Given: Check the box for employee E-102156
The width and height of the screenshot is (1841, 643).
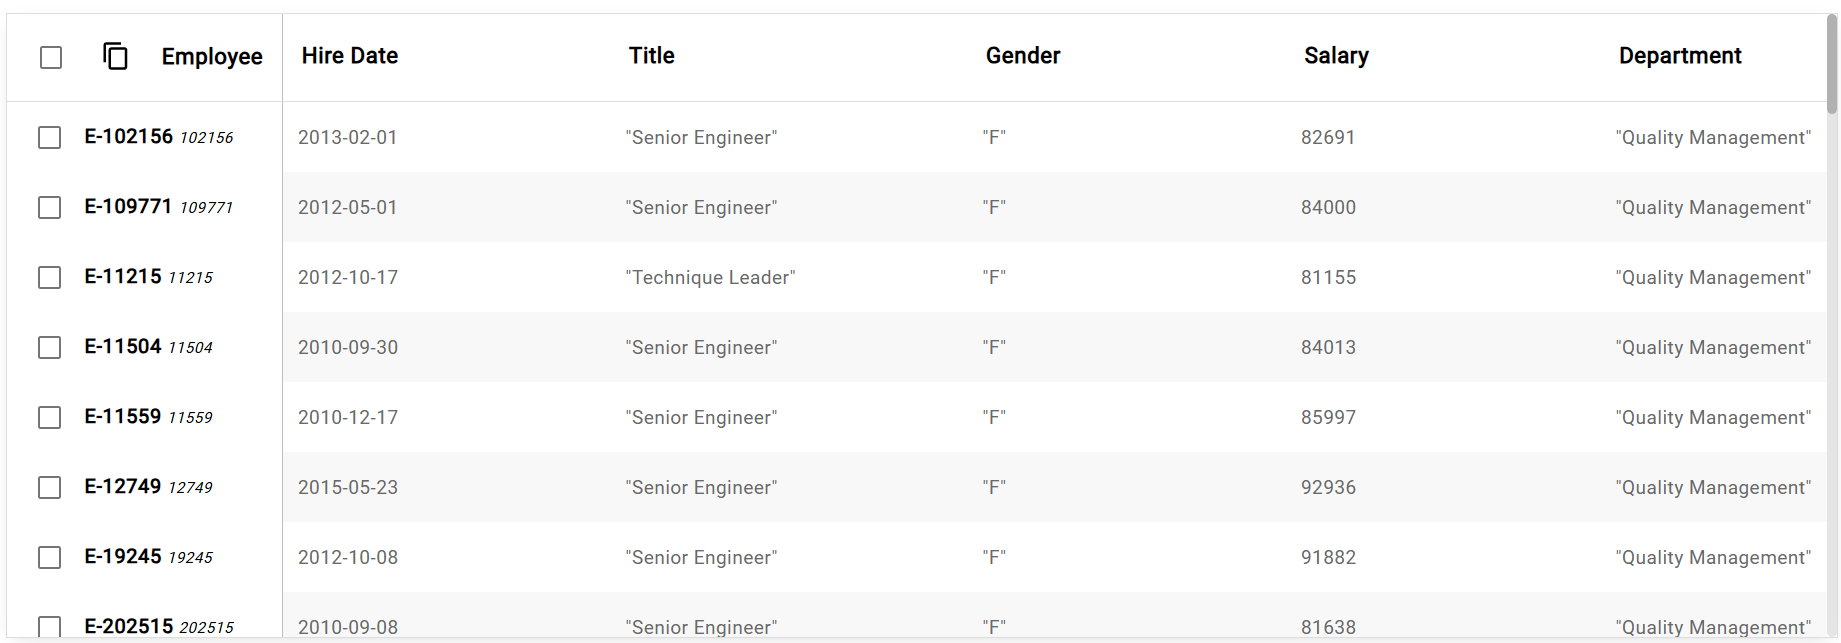Looking at the screenshot, I should click(x=49, y=137).
